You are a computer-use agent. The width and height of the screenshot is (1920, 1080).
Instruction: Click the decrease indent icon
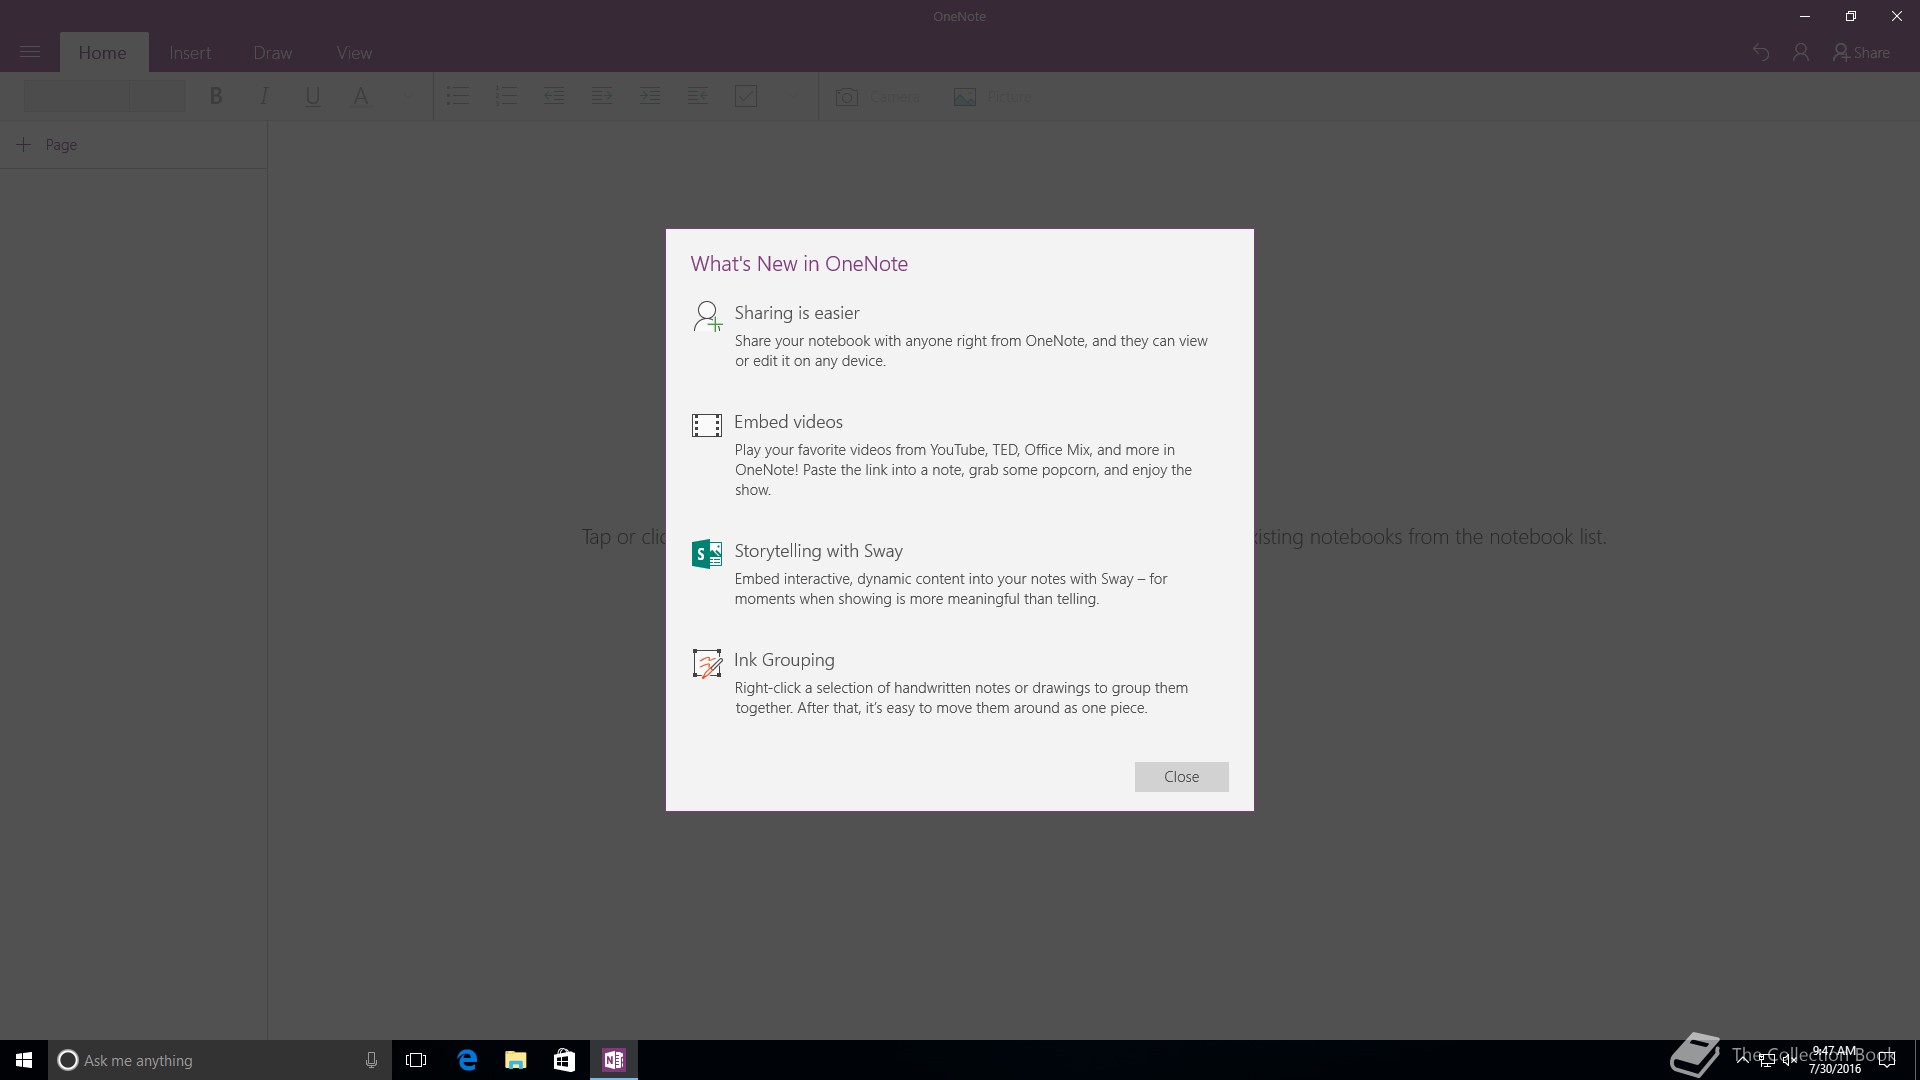(554, 97)
